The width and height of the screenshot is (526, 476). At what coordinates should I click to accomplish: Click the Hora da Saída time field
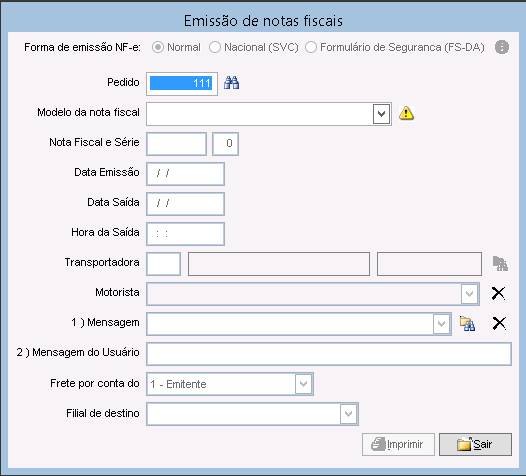click(x=186, y=234)
